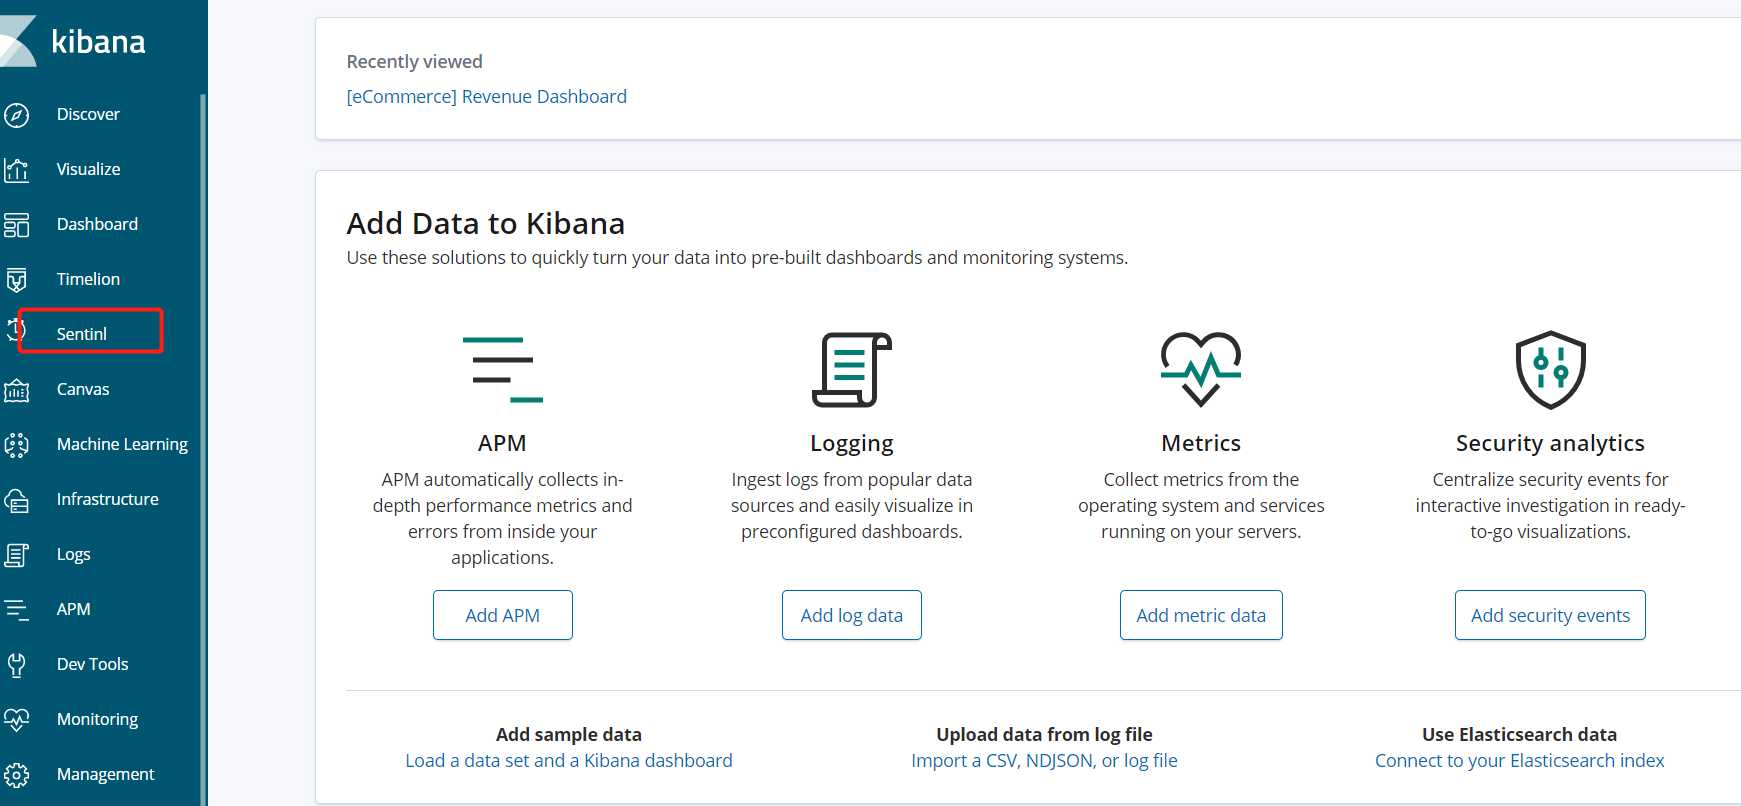Click the Canvas icon in sidebar
The image size is (1741, 806).
pyautogui.click(x=16, y=390)
